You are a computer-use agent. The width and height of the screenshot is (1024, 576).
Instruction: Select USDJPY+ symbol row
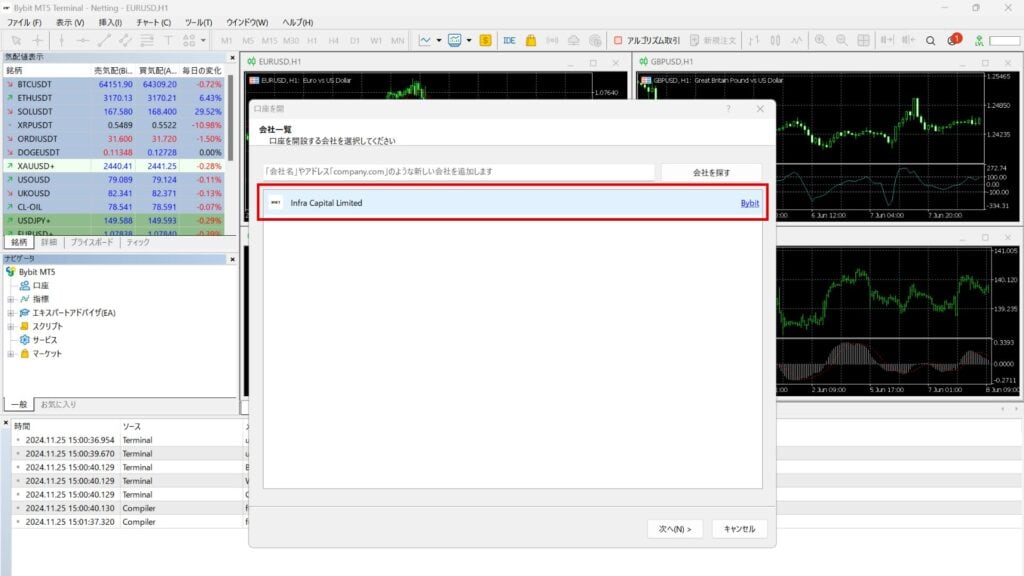pos(114,221)
